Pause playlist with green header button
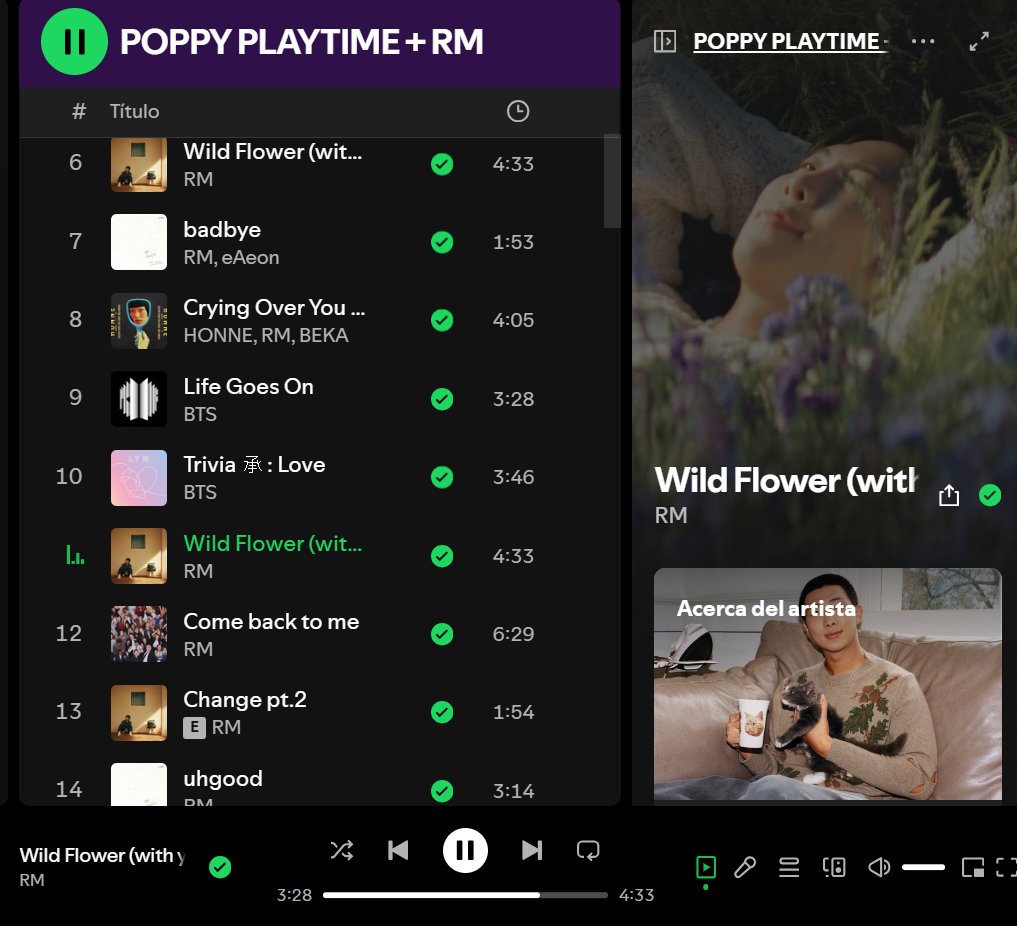The height and width of the screenshot is (926, 1017). (74, 42)
